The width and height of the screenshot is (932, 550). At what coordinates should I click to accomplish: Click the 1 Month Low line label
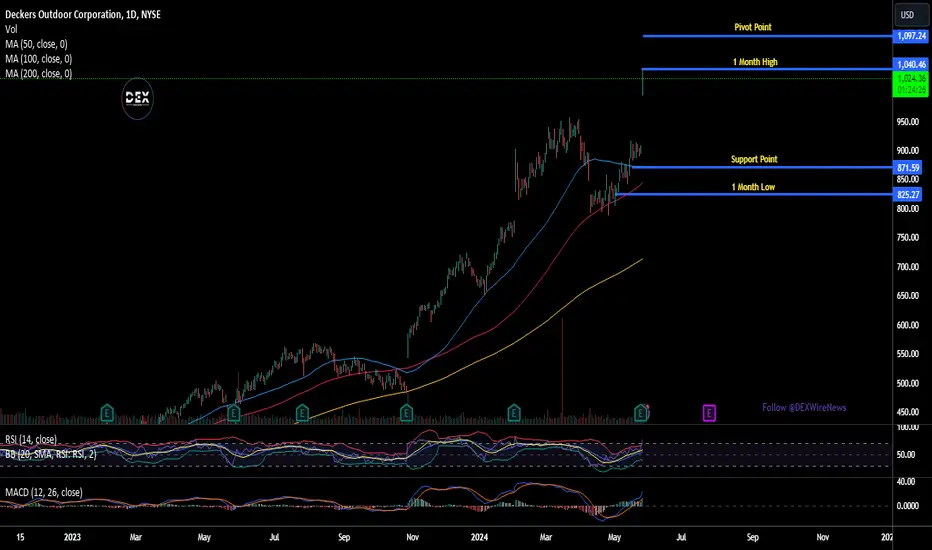[x=753, y=187]
